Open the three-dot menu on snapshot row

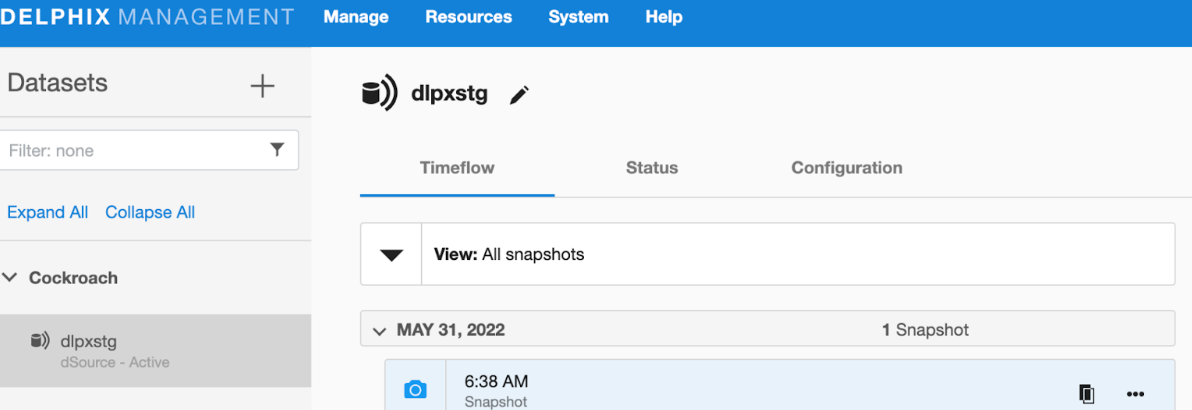(x=1135, y=394)
